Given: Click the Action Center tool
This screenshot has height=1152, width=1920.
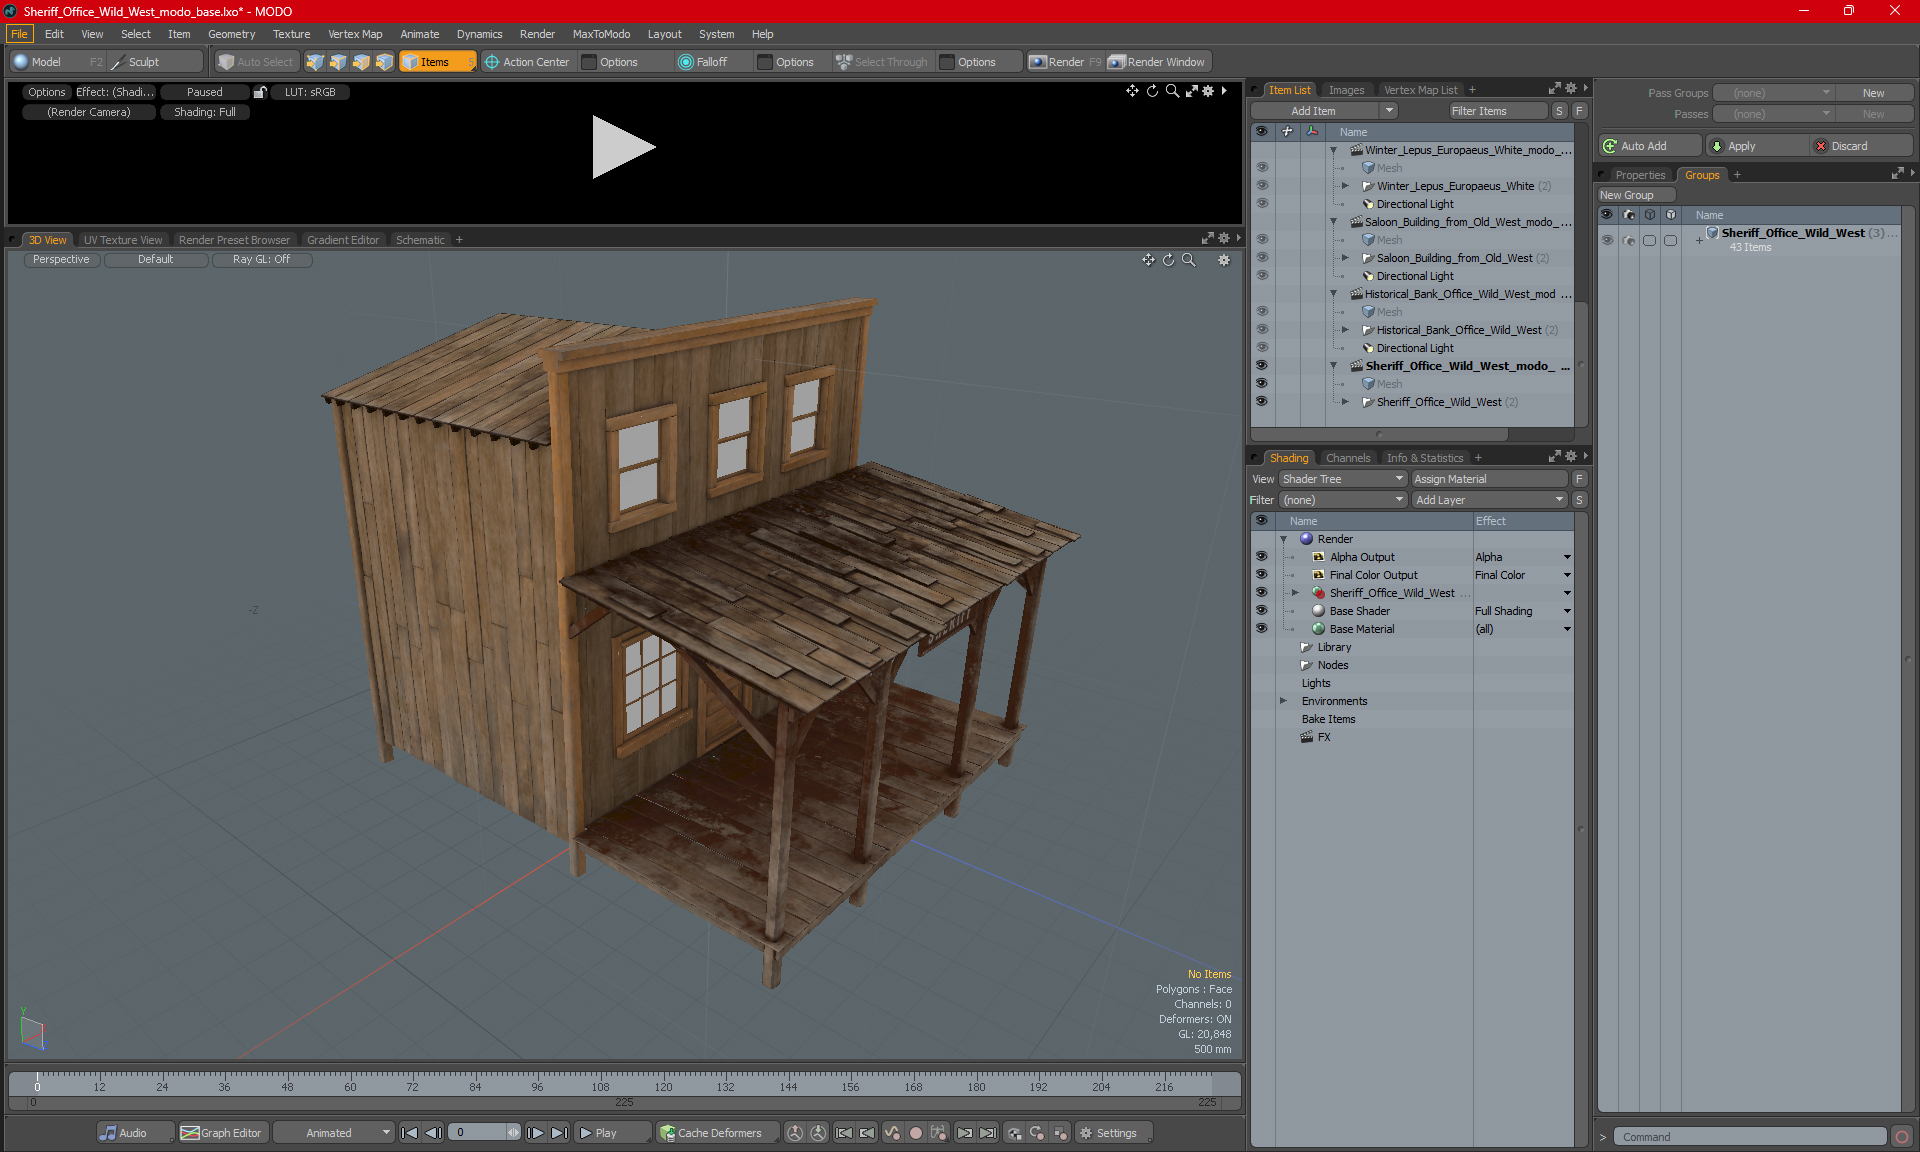Looking at the screenshot, I should pyautogui.click(x=527, y=62).
